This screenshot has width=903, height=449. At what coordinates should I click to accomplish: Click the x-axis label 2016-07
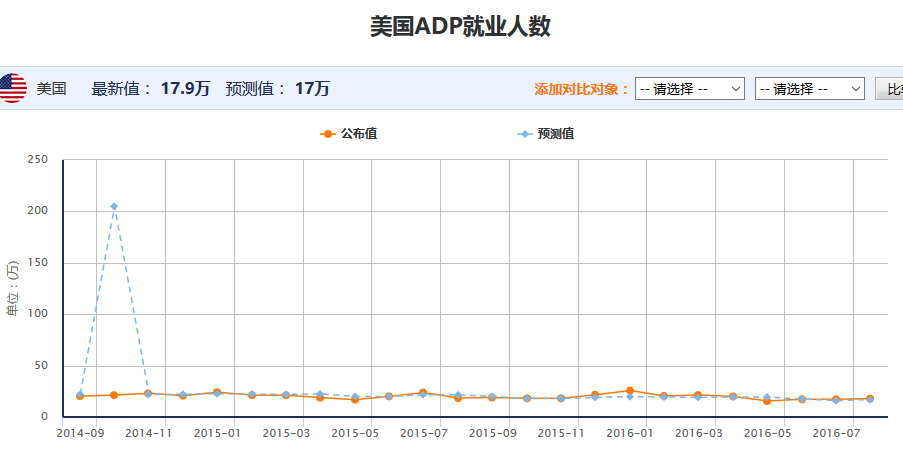836,433
